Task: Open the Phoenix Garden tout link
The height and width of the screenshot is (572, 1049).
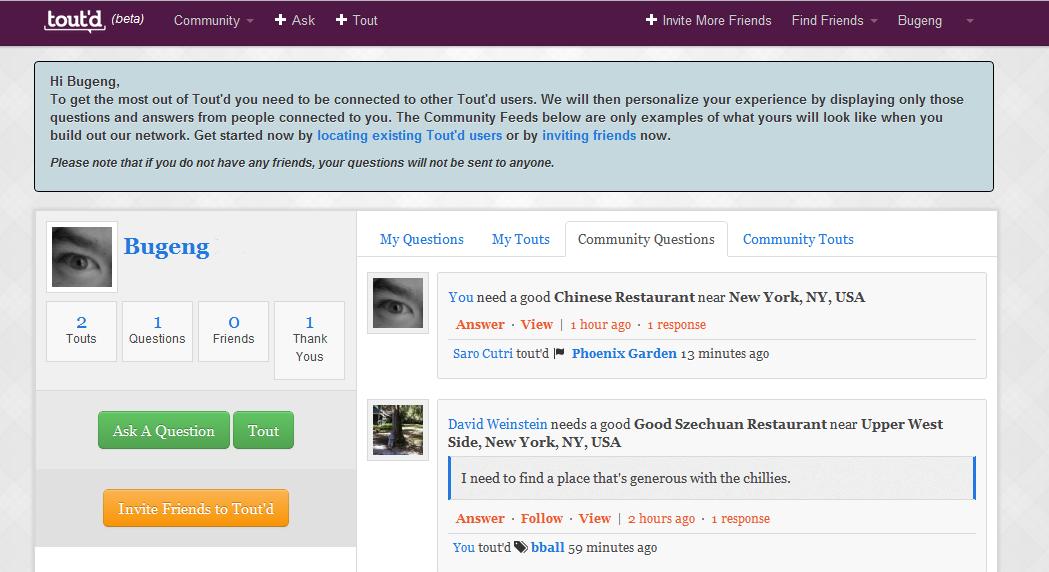Action: point(624,353)
